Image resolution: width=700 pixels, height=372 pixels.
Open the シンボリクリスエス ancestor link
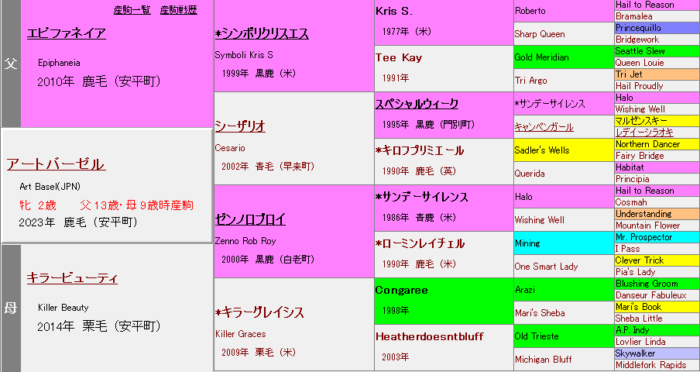(262, 34)
